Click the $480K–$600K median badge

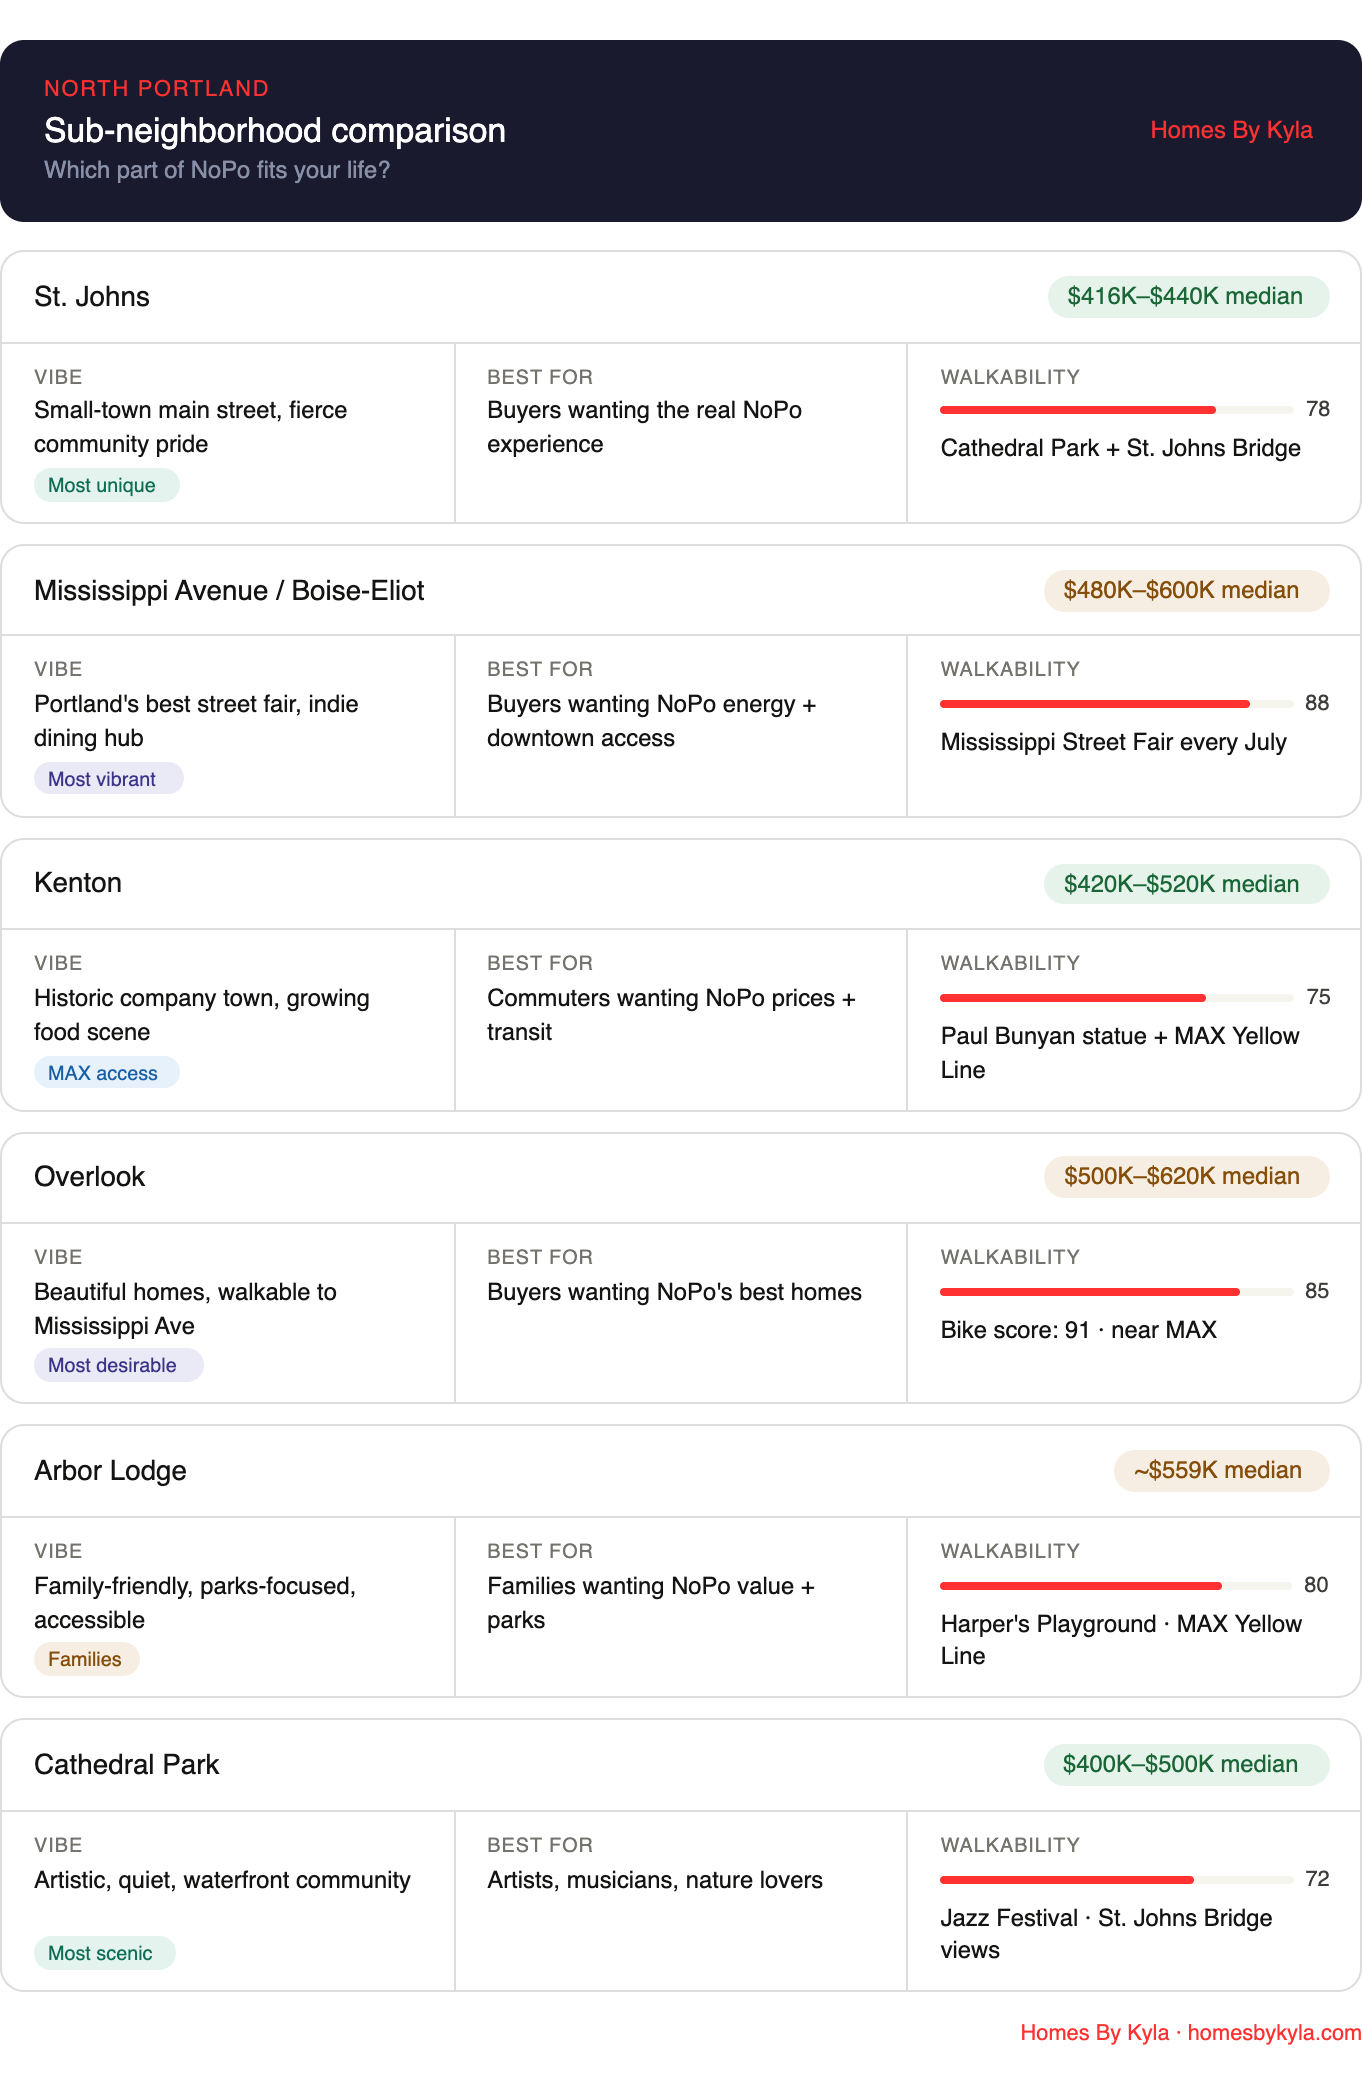coord(1186,590)
